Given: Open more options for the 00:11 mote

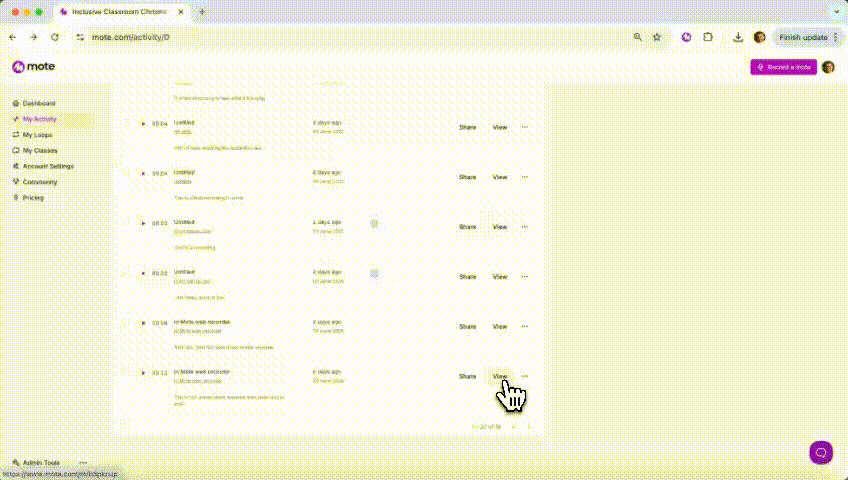Looking at the screenshot, I should 525,376.
